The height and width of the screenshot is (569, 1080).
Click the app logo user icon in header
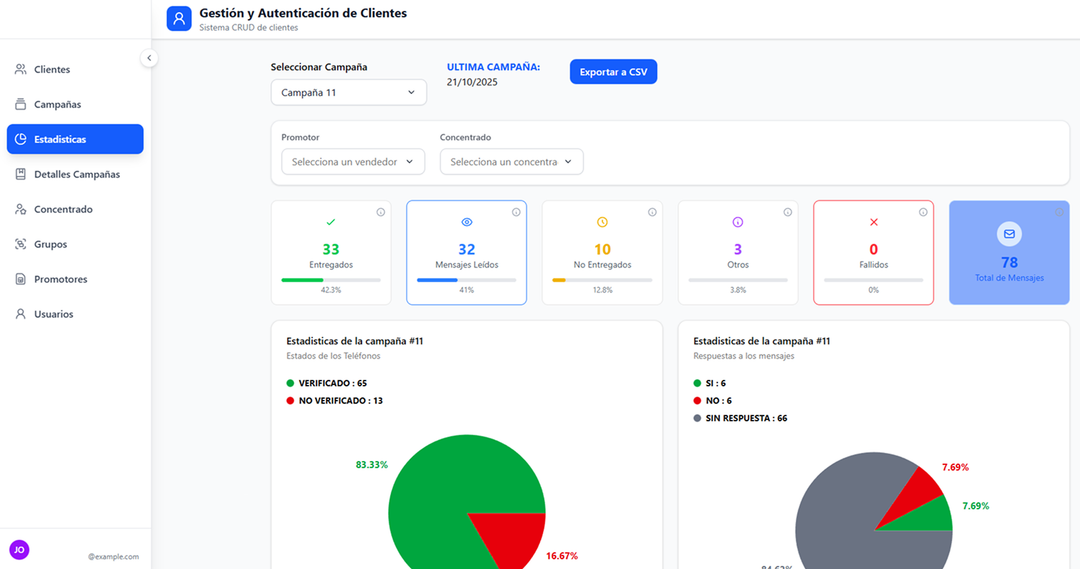pos(179,19)
